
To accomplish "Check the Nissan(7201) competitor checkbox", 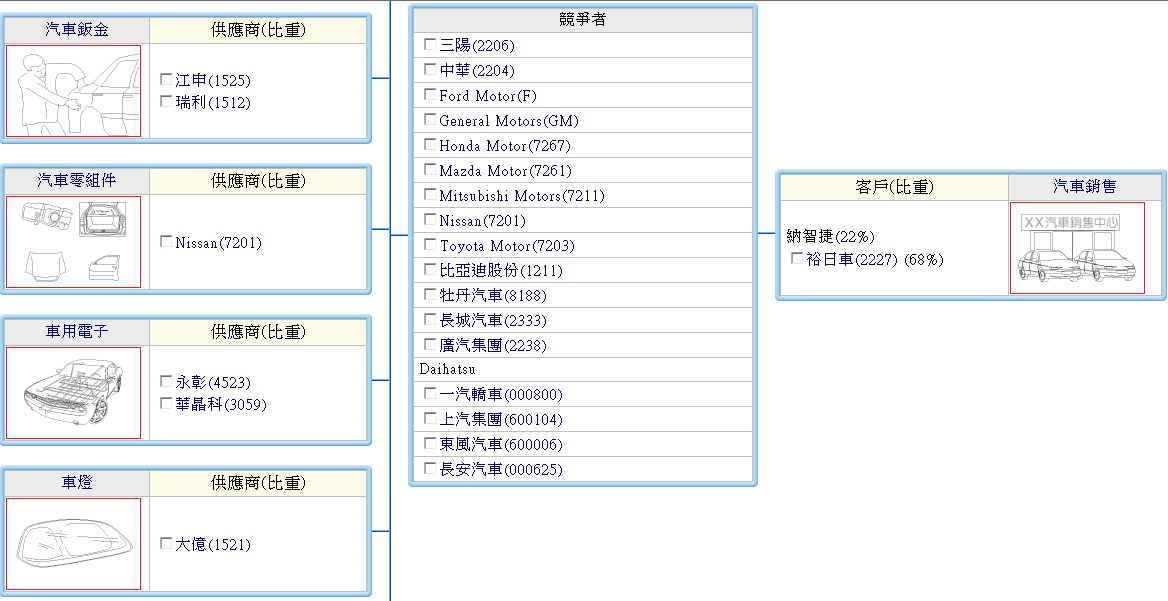I will (x=430, y=220).
